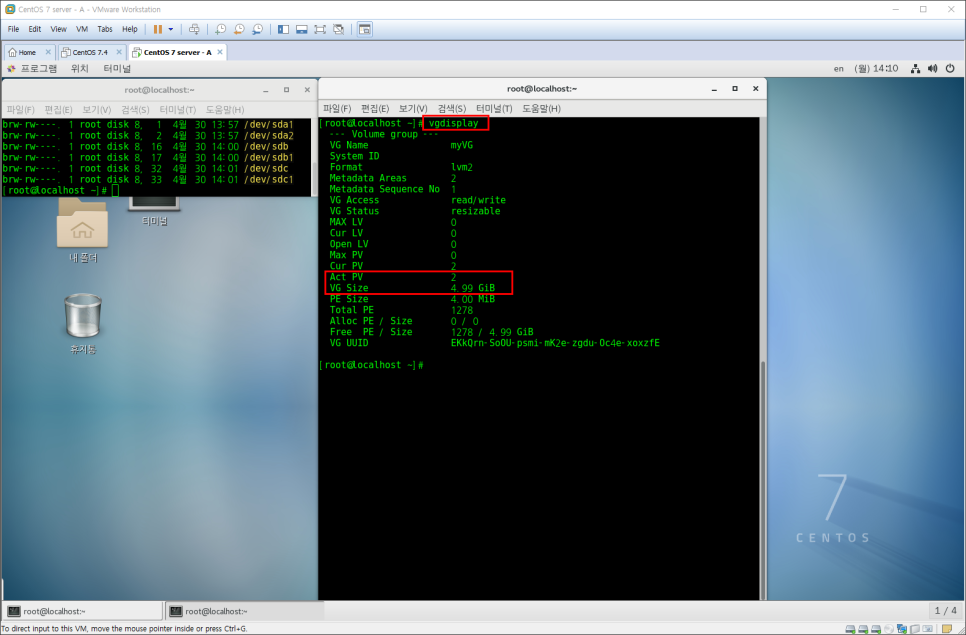Image resolution: width=966 pixels, height=635 pixels.
Task: Open 터미널(T) menu in left terminal
Action: coord(177,110)
